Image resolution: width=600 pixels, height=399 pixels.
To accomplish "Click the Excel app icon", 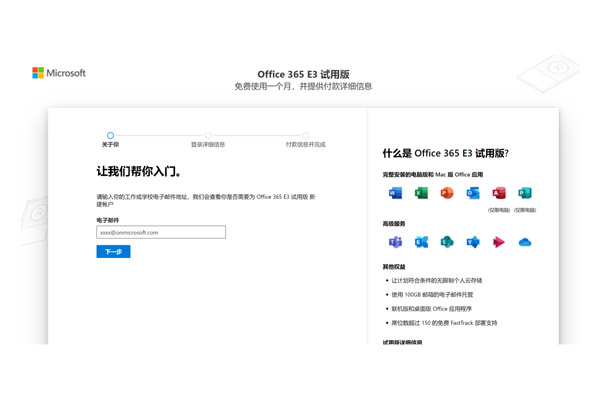I will pyautogui.click(x=421, y=193).
